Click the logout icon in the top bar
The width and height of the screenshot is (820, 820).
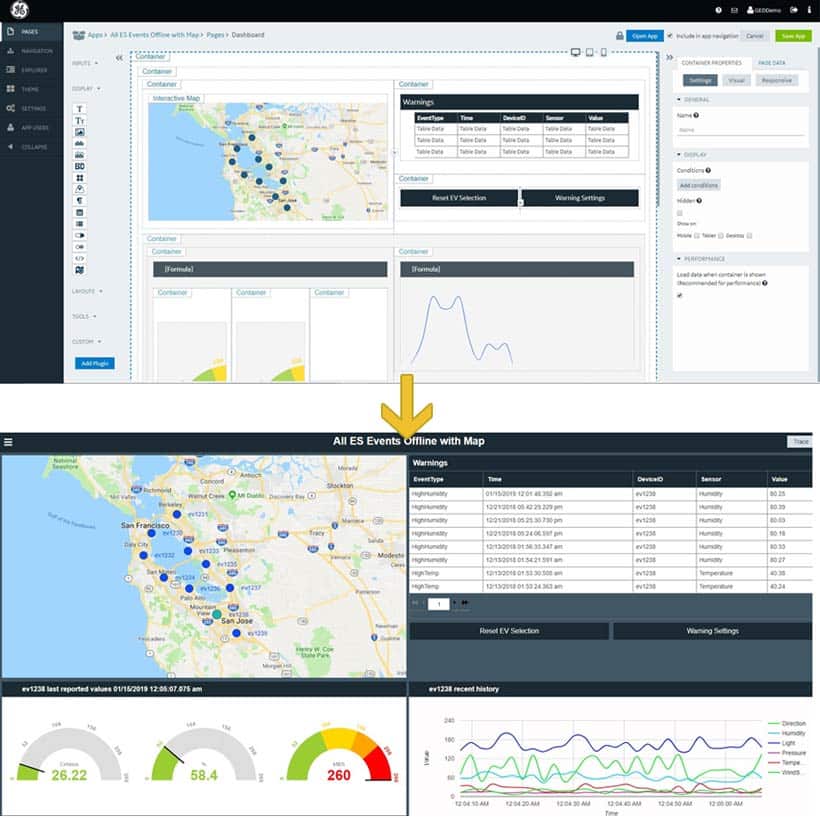794,10
